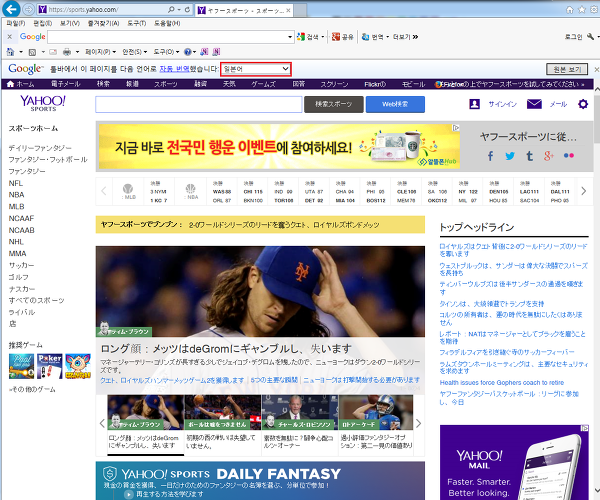600x500 pixels.
Task: Close the Yahoo Sports browser tab
Action: coord(288,10)
